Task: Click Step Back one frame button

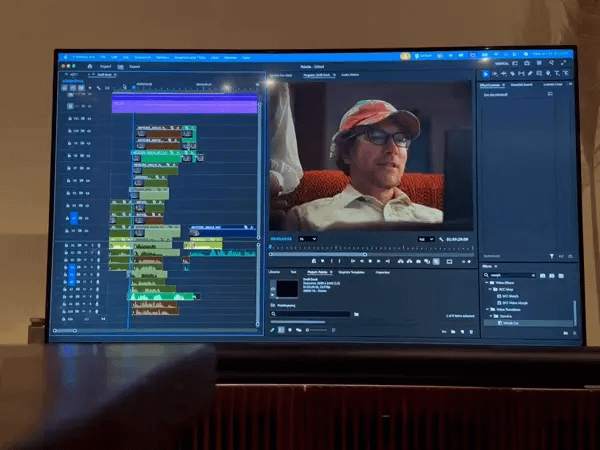Action: tap(361, 261)
